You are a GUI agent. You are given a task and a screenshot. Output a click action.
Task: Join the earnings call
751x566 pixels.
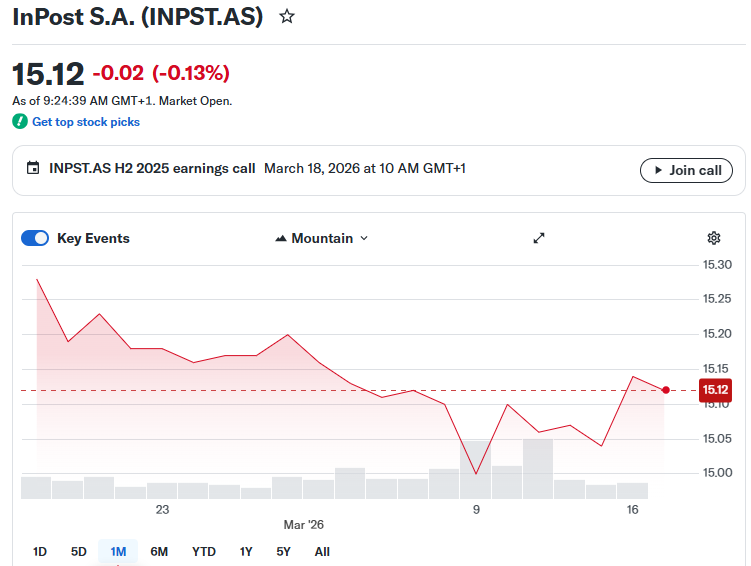(x=686, y=170)
